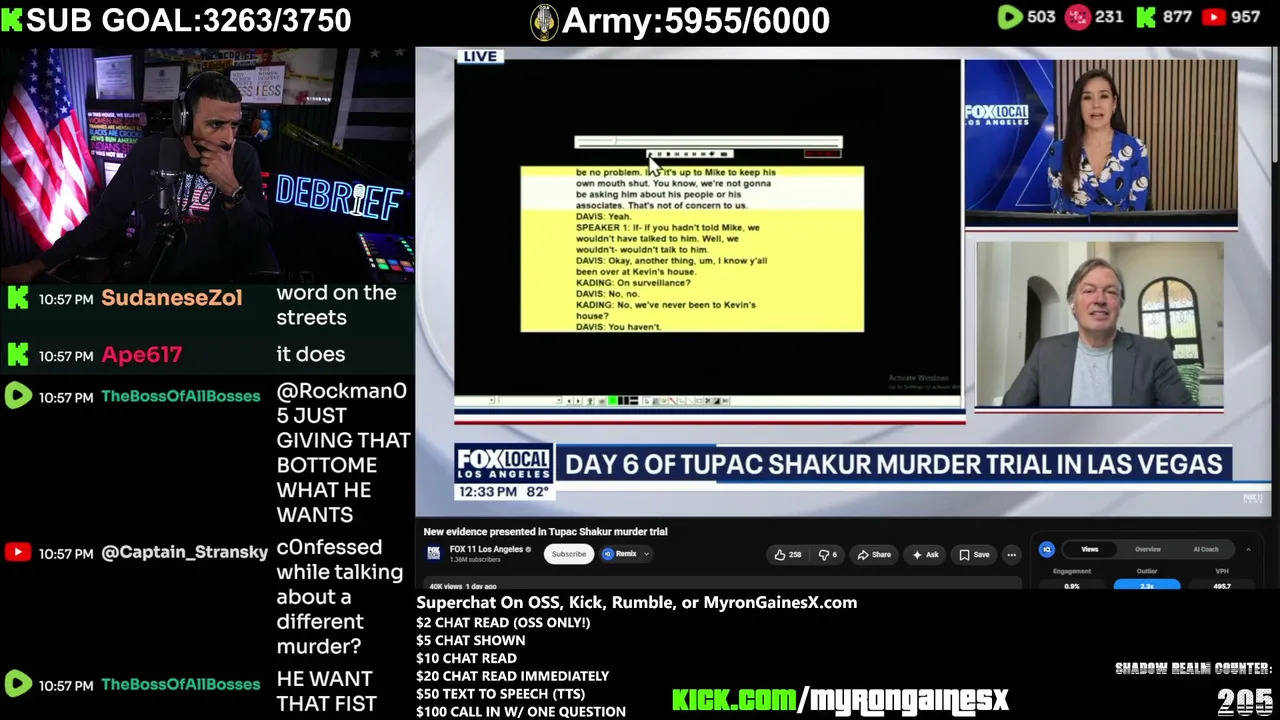Click the $50 TEXT TO SPEECH (TTS) line
Screen dimensions: 1280x720
pos(500,694)
